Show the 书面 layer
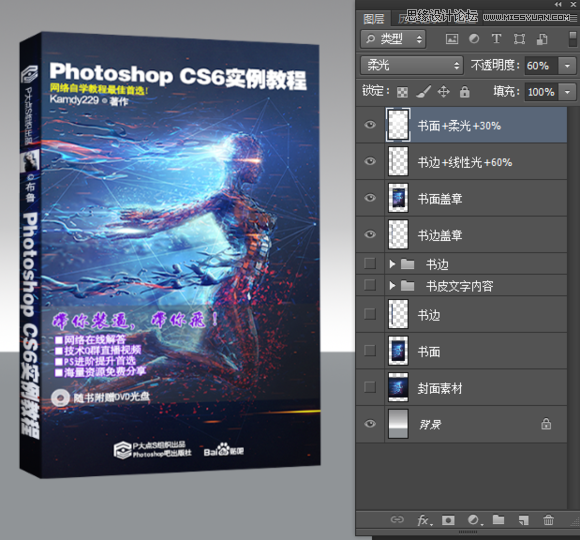Image resolution: width=580 pixels, height=540 pixels. (370, 350)
